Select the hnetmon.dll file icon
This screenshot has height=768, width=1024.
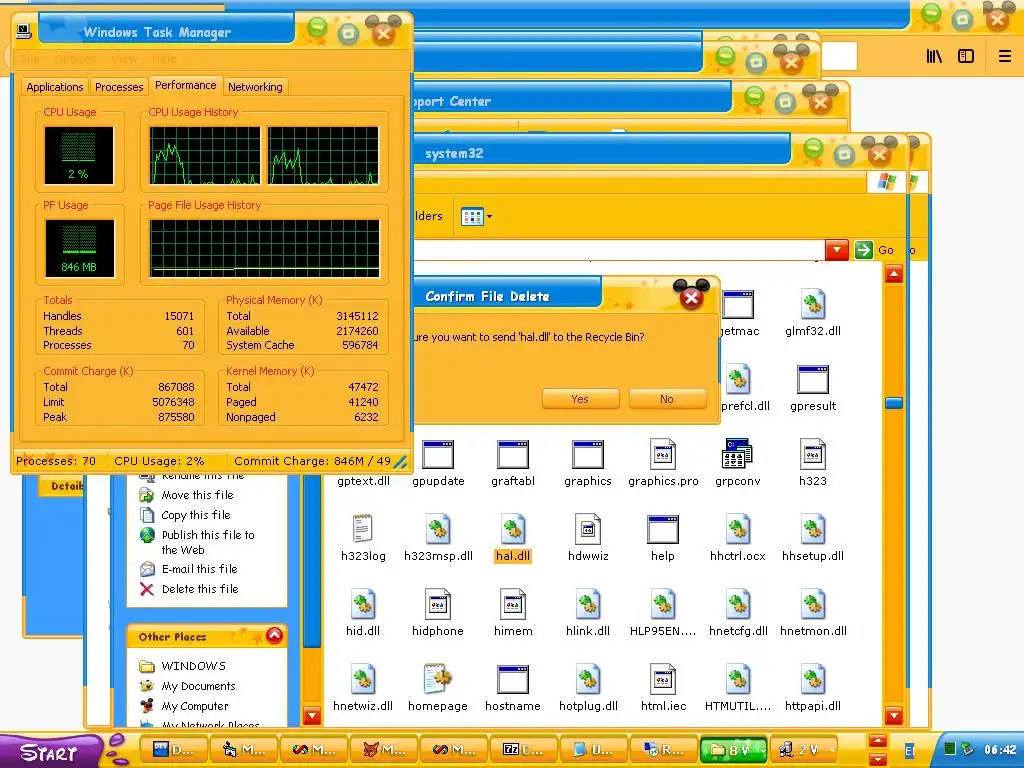(x=812, y=604)
